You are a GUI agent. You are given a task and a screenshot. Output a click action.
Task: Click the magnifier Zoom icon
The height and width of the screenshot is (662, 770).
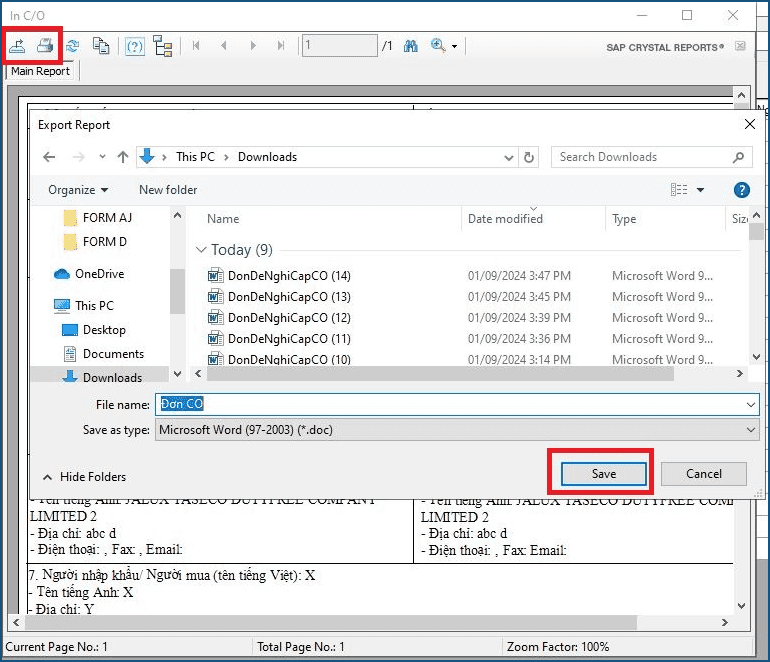(438, 46)
